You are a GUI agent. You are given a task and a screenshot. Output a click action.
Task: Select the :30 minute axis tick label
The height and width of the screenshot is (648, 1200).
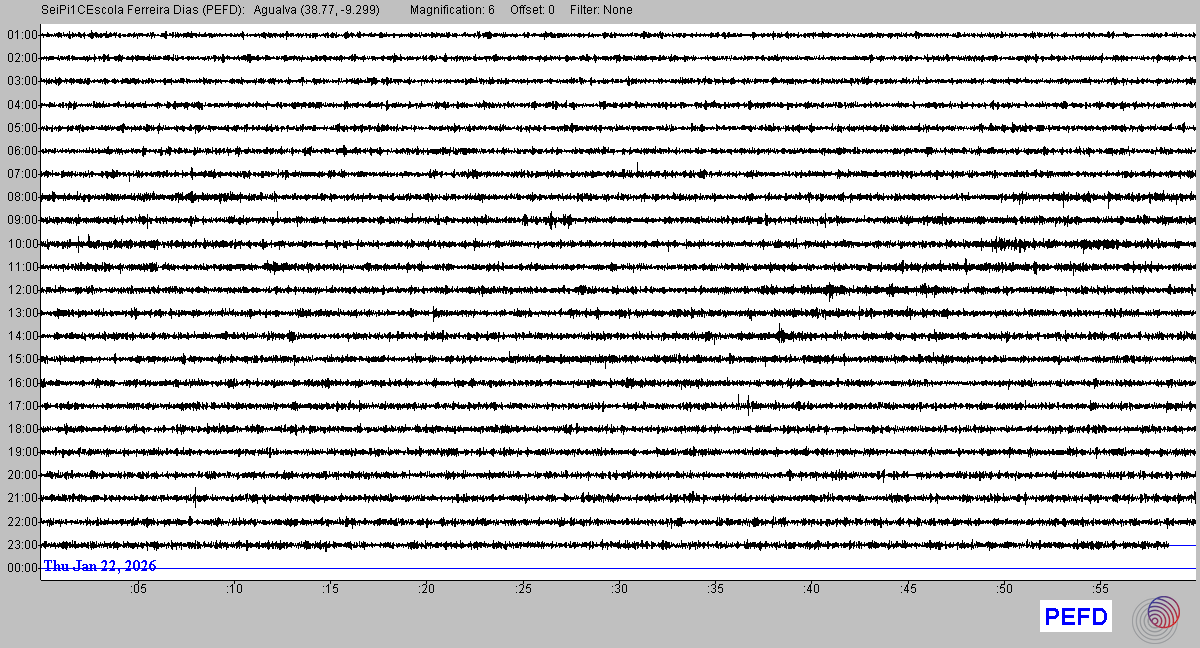coord(619,589)
